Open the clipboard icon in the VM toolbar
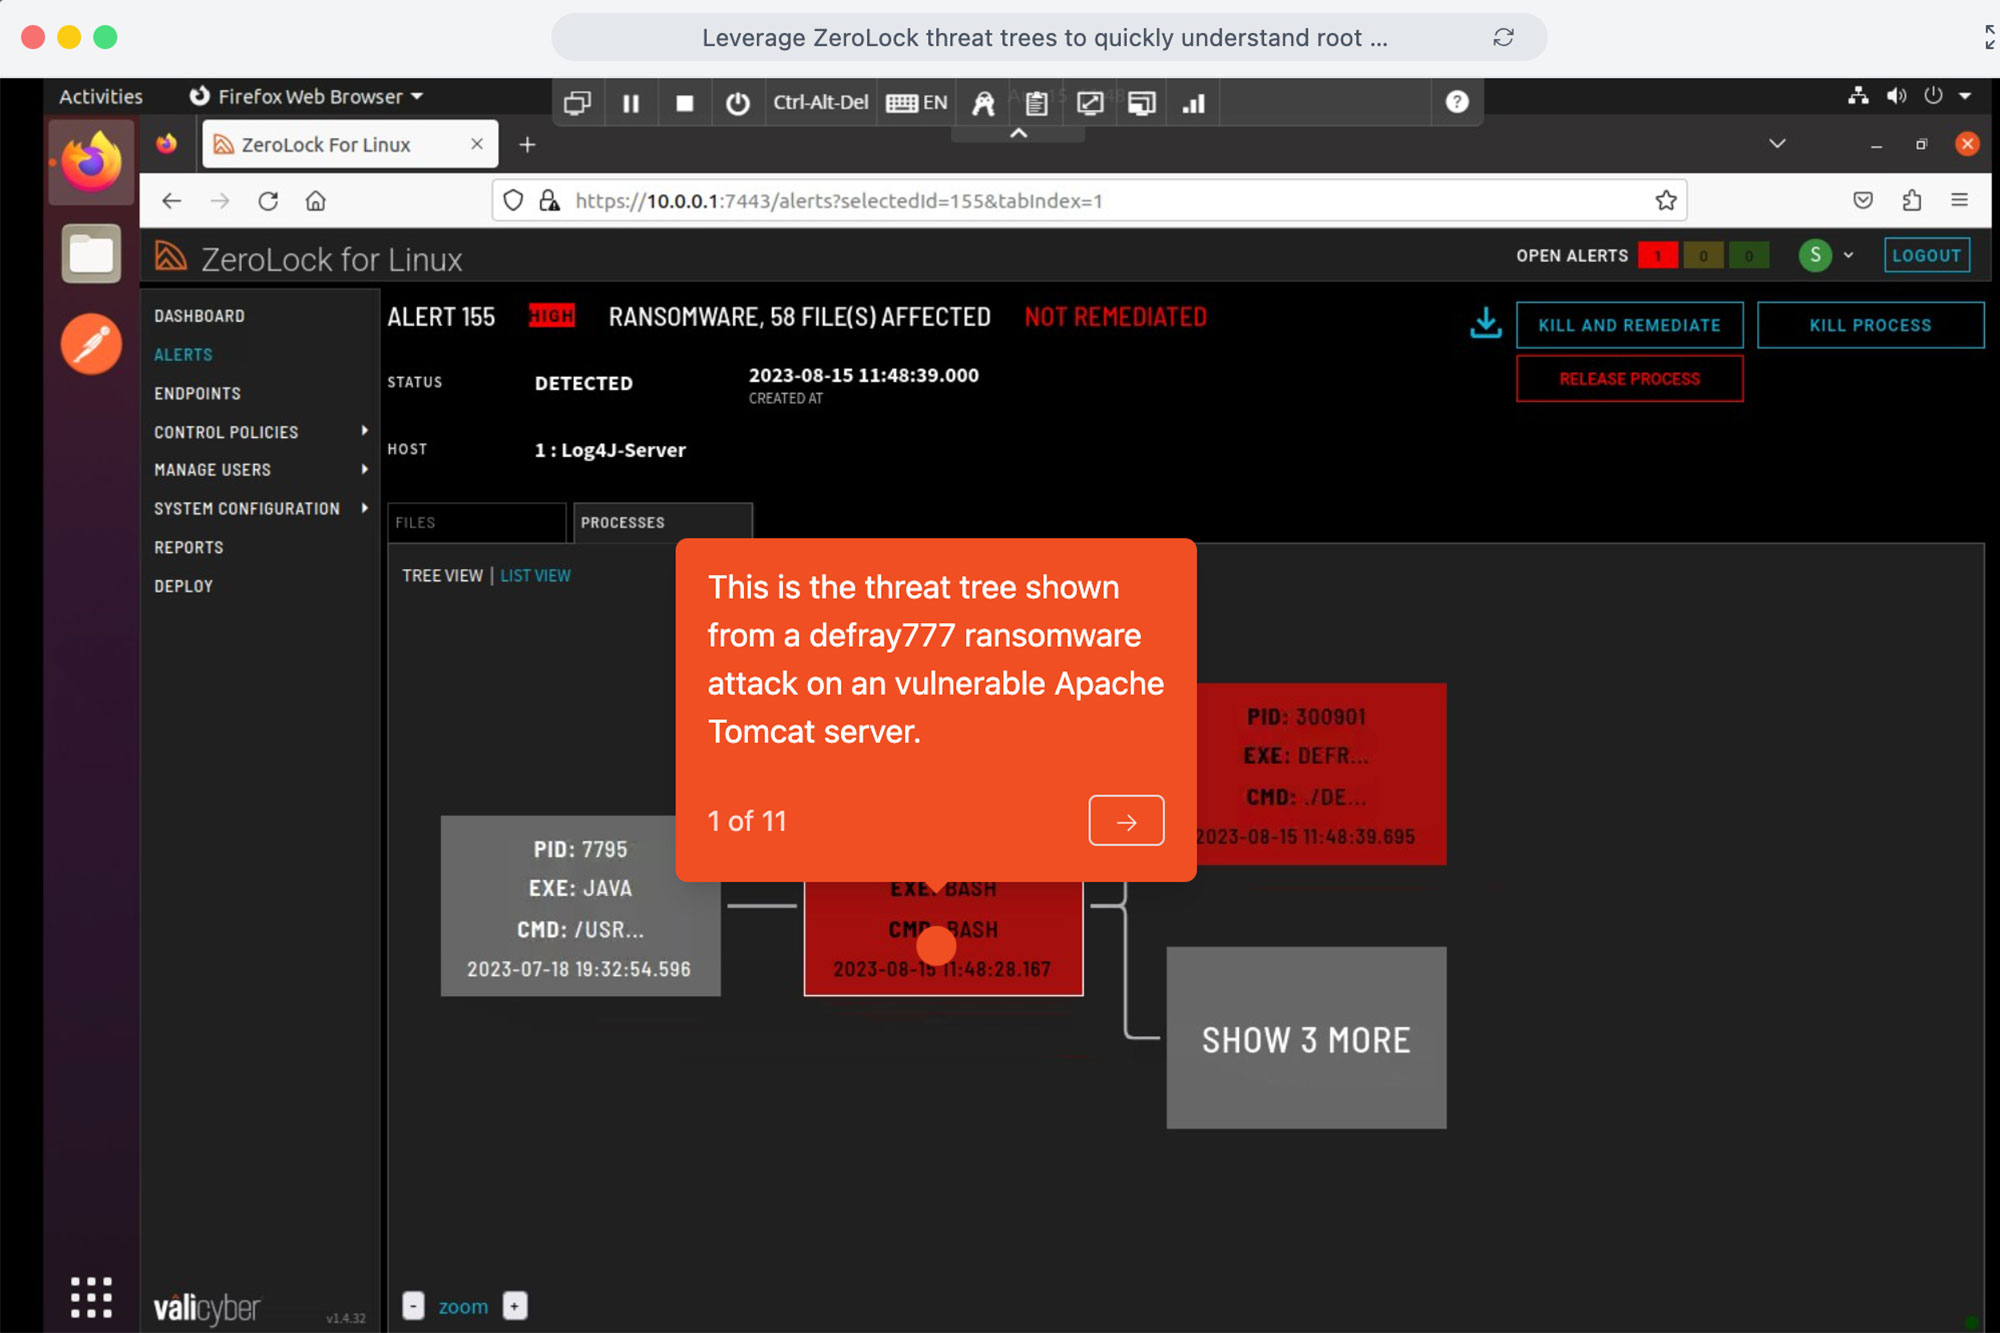The width and height of the screenshot is (2000, 1333). pyautogui.click(x=1036, y=101)
